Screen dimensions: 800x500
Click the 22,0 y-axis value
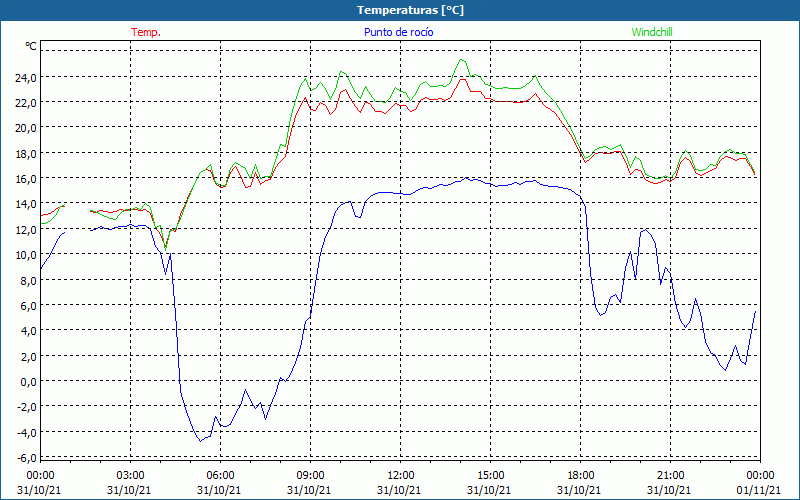(25, 103)
